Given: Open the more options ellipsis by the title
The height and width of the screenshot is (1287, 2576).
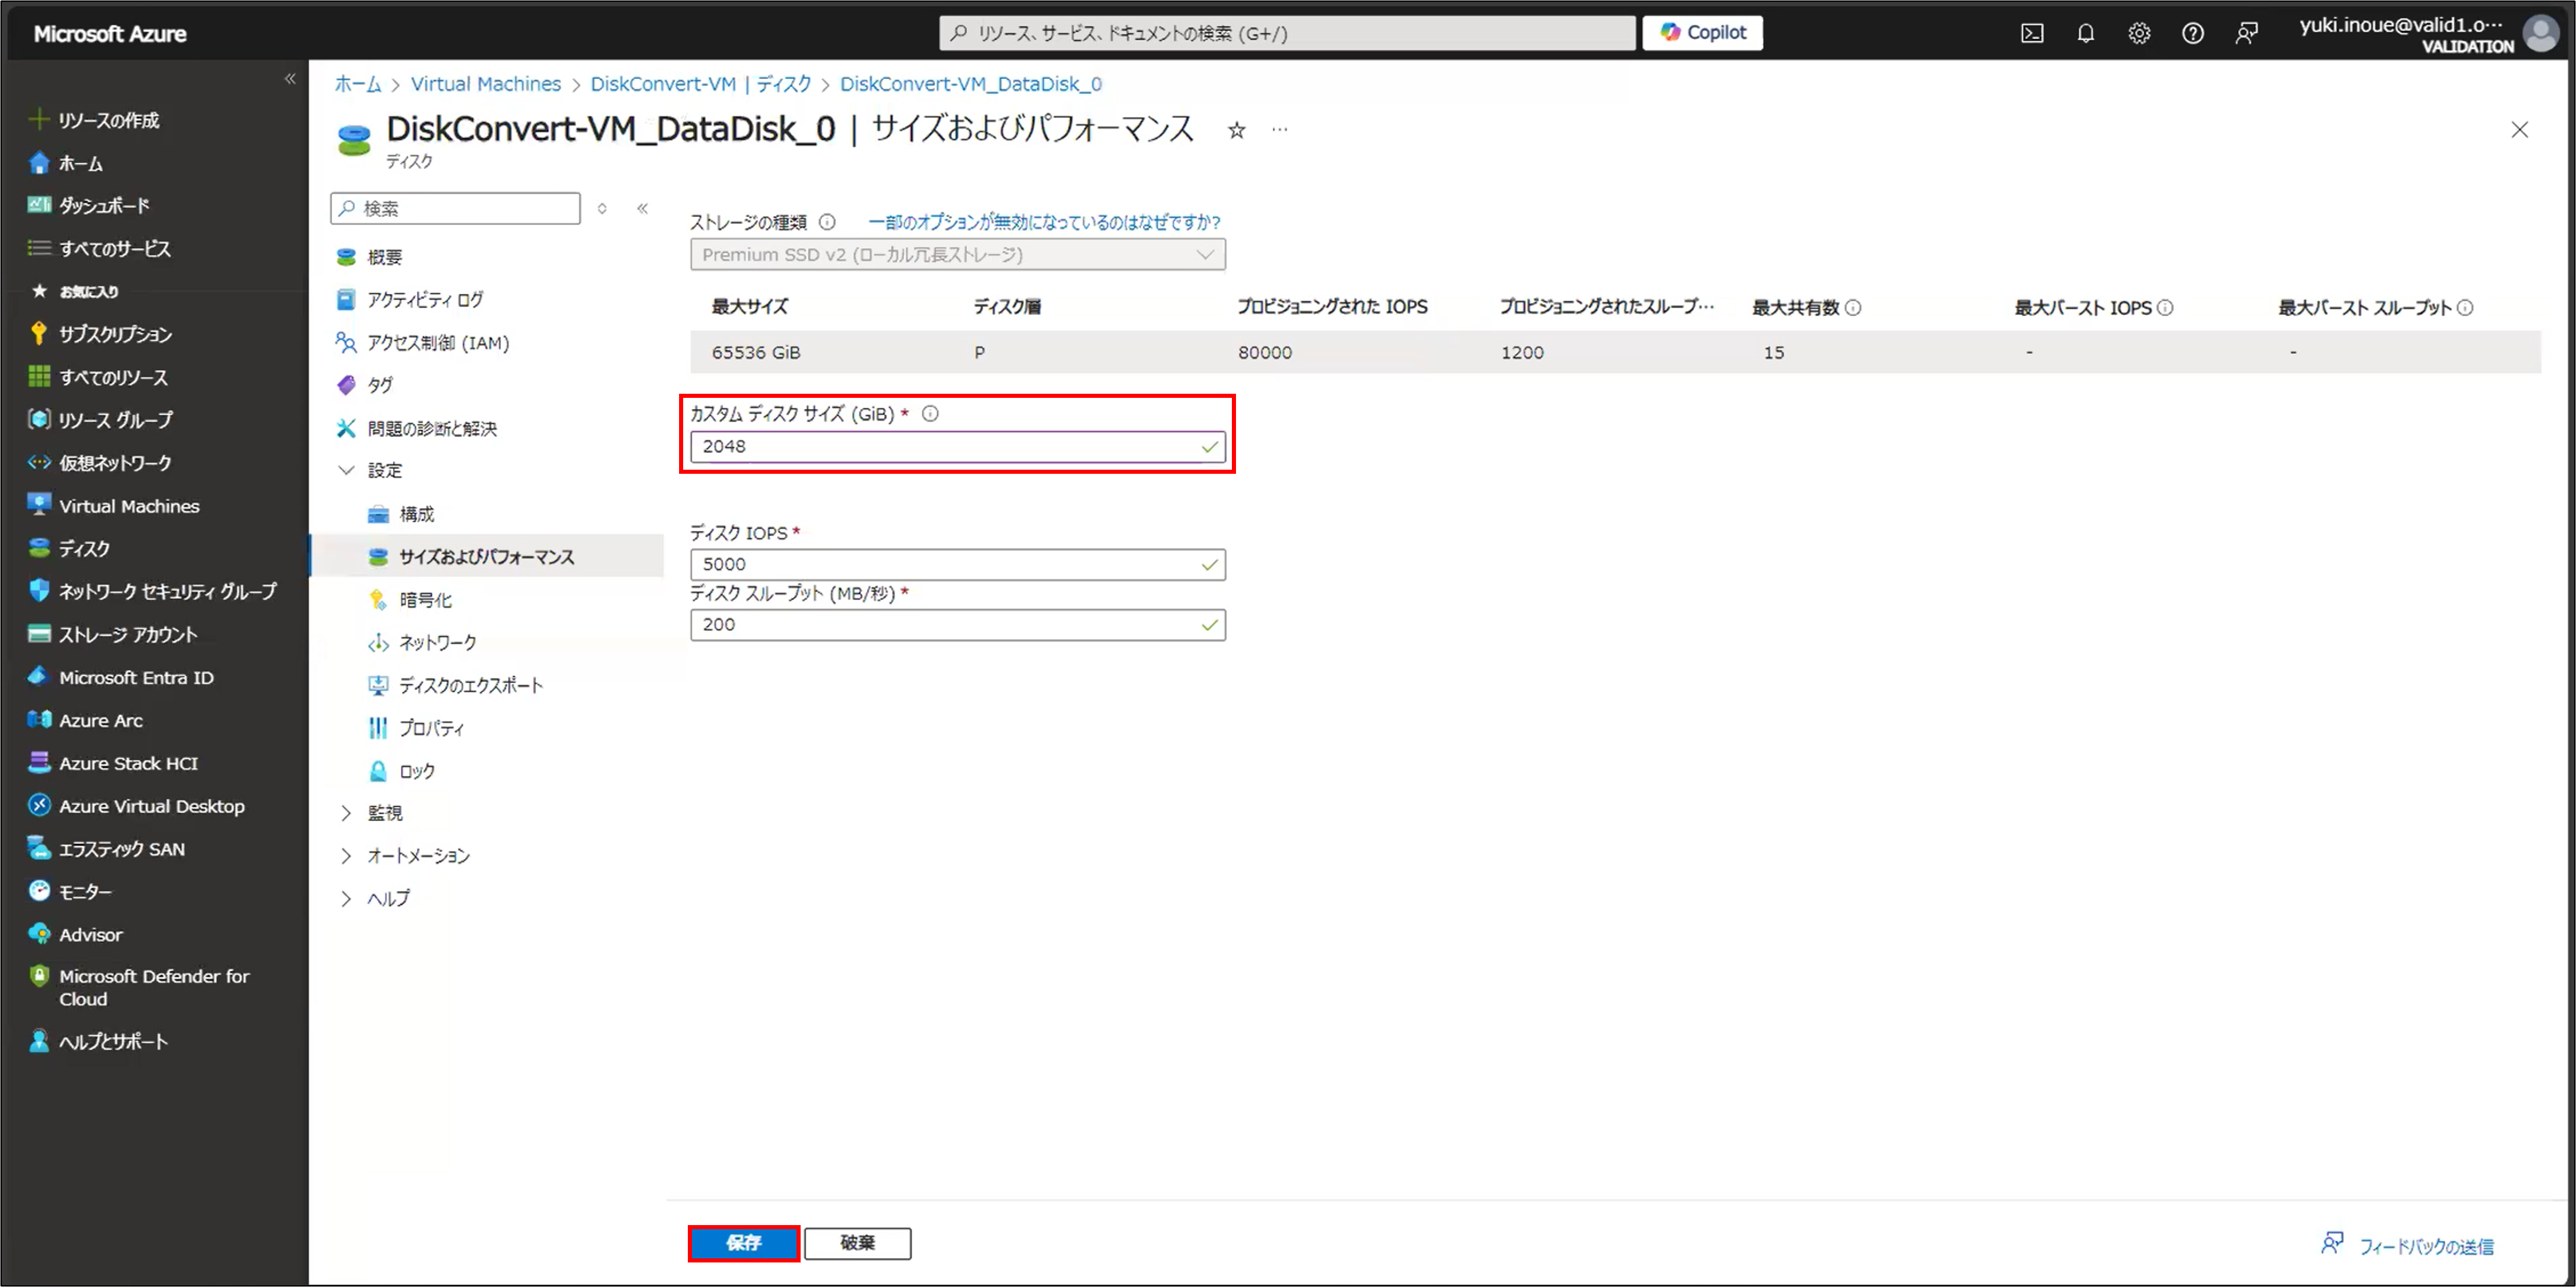Looking at the screenshot, I should pyautogui.click(x=1280, y=130).
